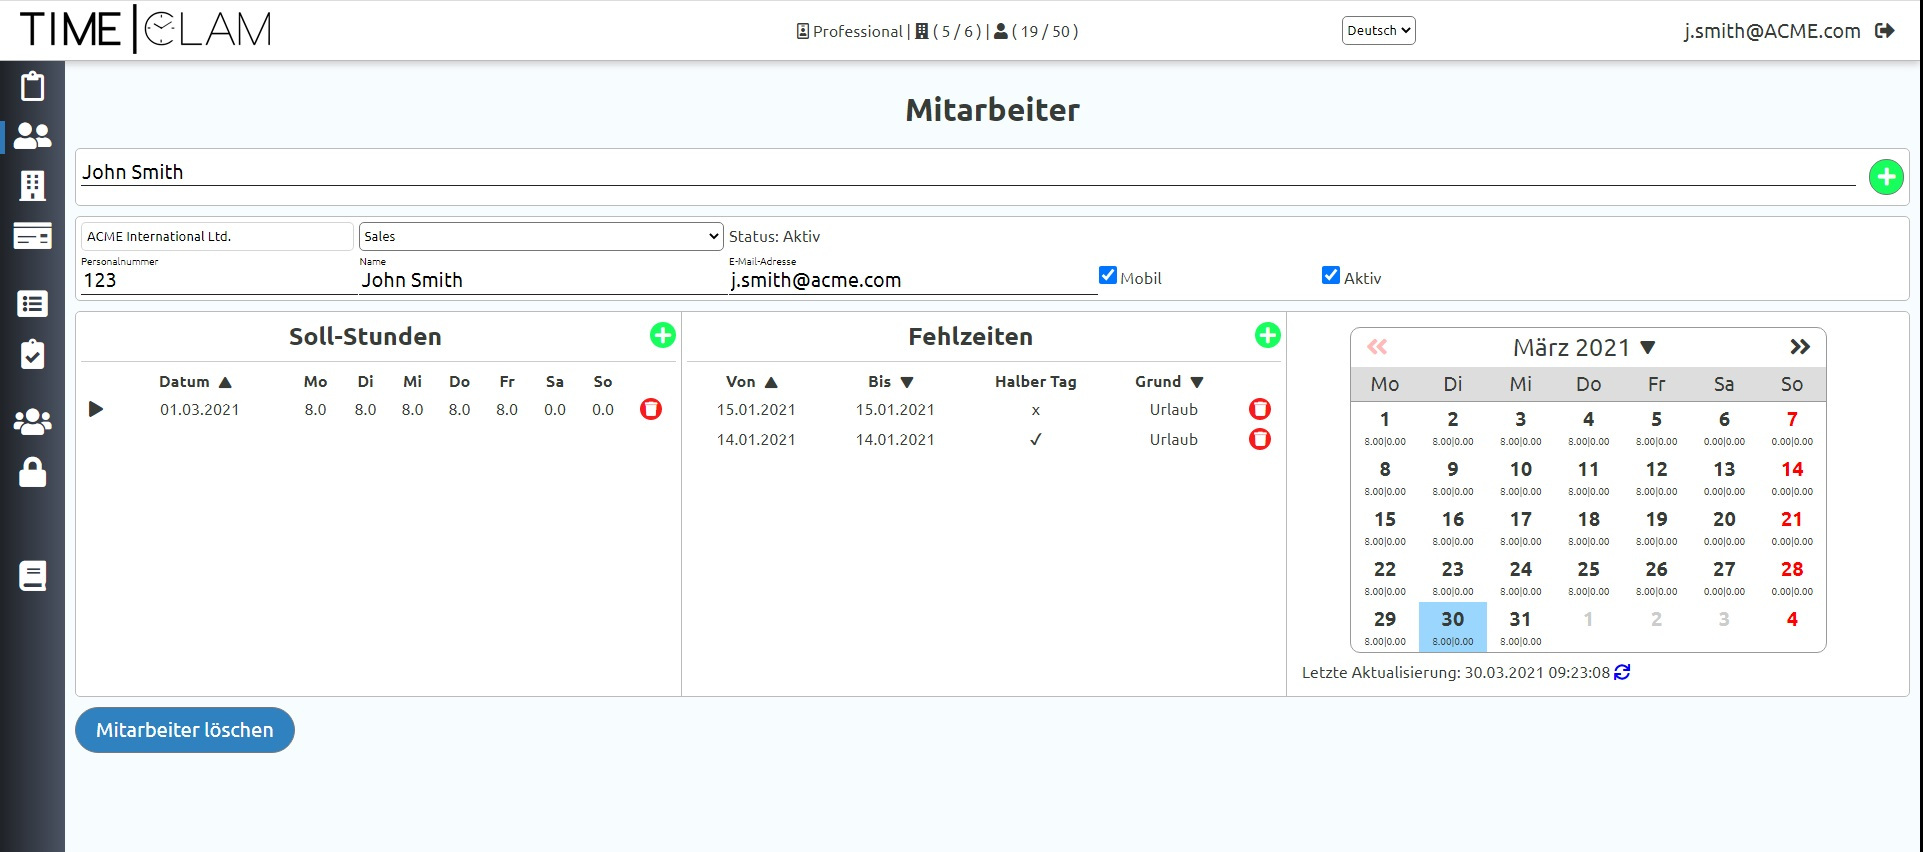The width and height of the screenshot is (1923, 852).
Task: Open the Sales department dropdown
Action: pos(541,236)
